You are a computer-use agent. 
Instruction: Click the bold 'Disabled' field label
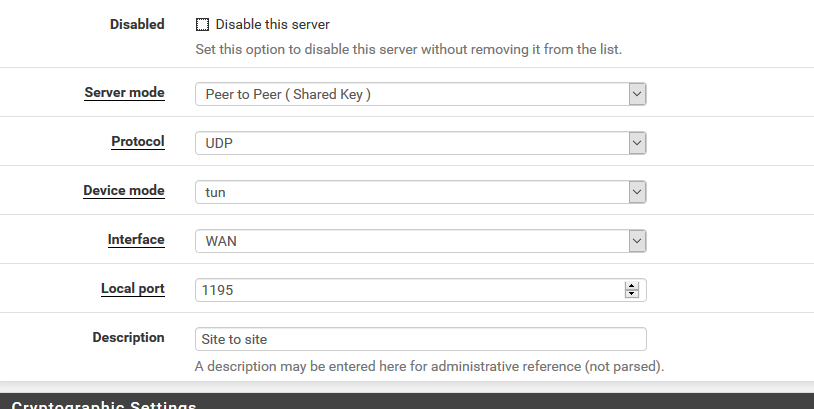pos(137,24)
